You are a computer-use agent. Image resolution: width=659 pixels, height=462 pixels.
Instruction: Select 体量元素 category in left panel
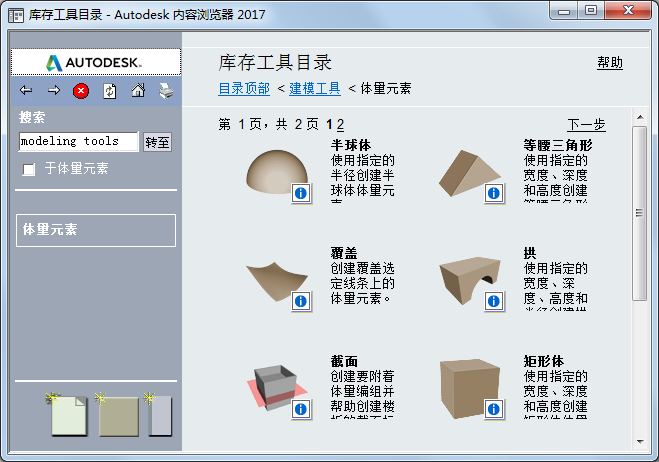(96, 230)
